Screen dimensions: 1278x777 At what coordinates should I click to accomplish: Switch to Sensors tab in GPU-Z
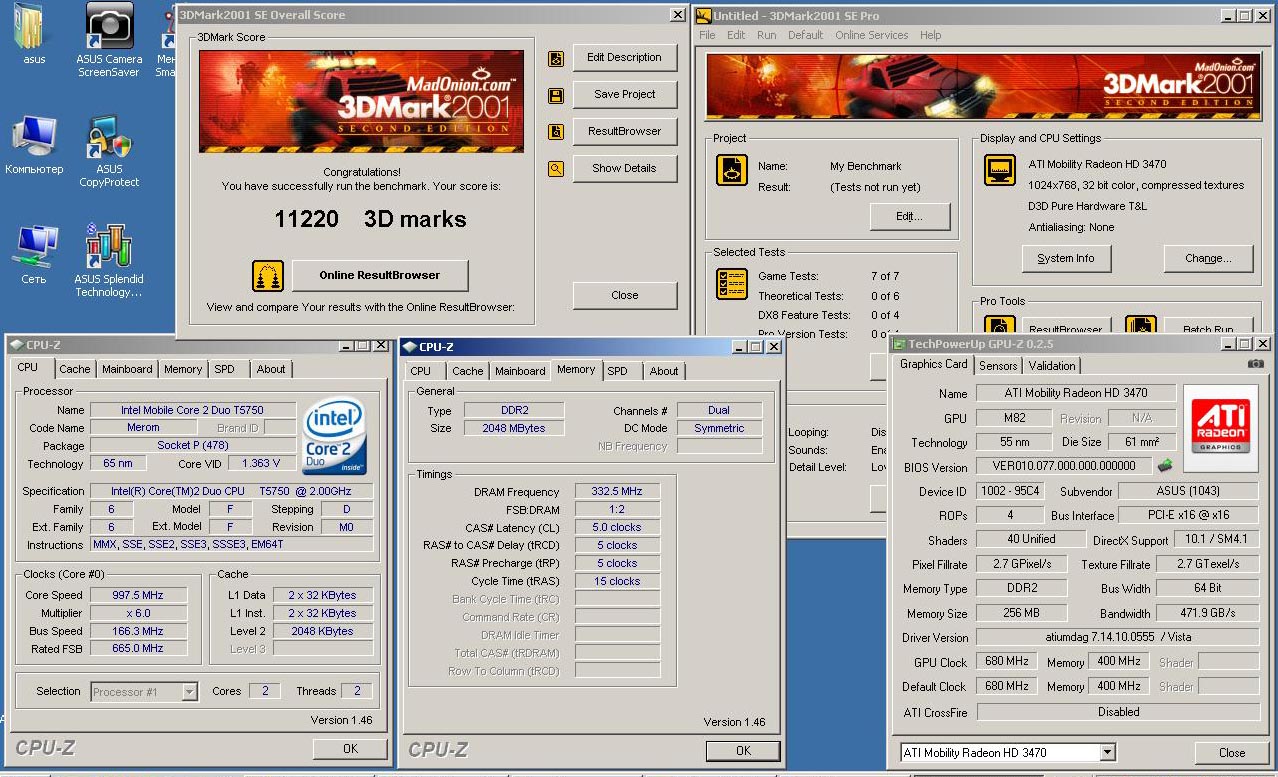click(x=998, y=366)
